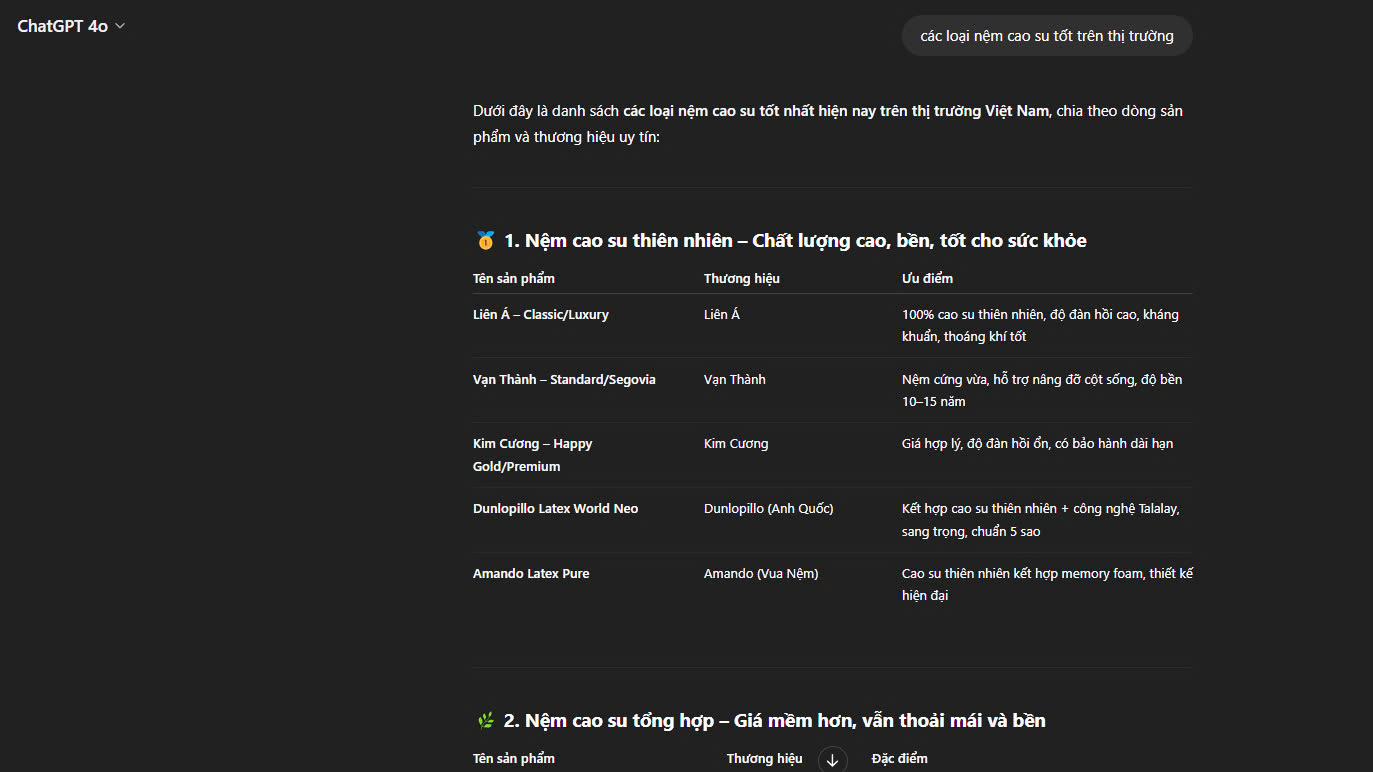1373x772 pixels.
Task: Click the brand cell "Liên Á"
Action: pos(722,315)
